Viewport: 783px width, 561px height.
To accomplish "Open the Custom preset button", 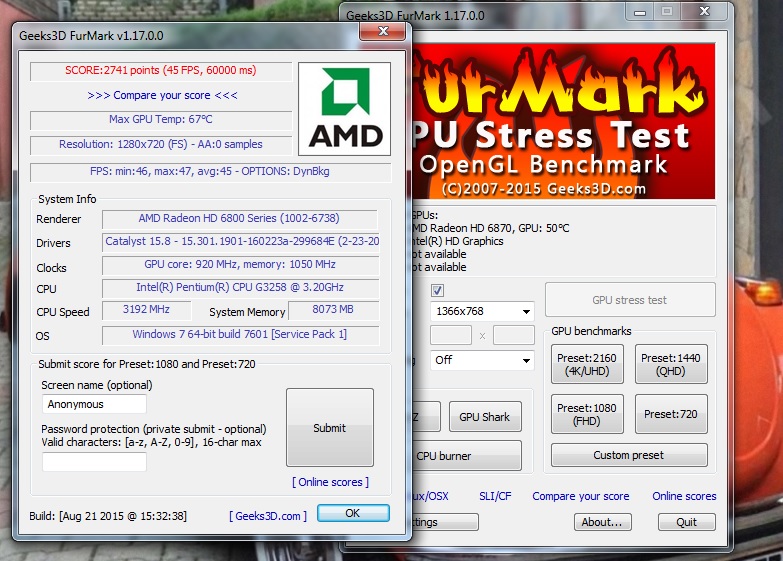I will pyautogui.click(x=629, y=455).
